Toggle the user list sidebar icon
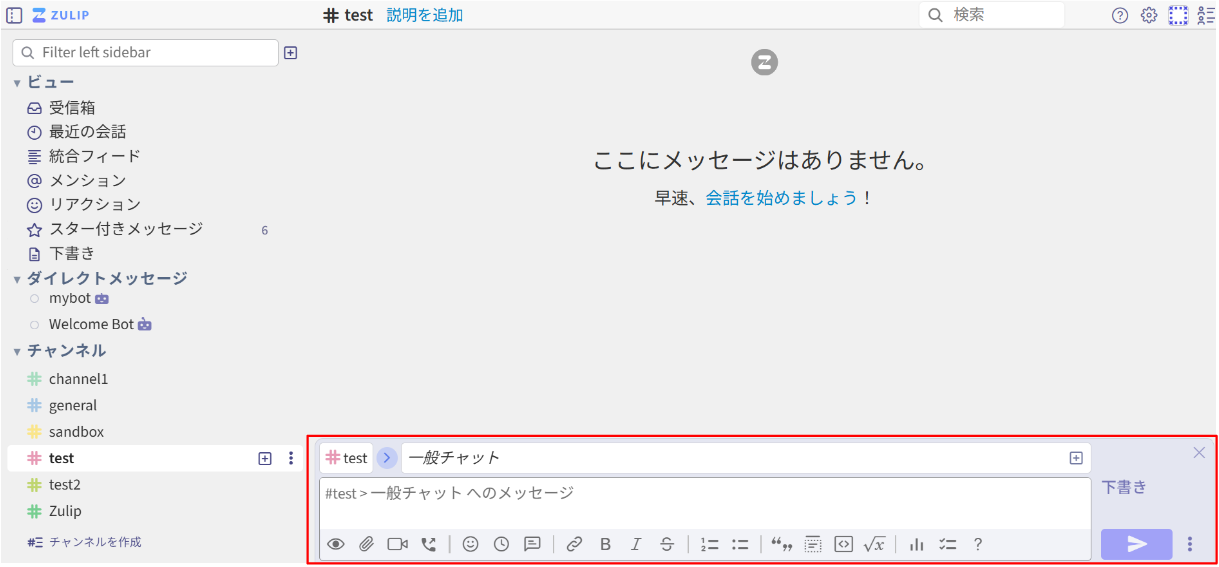The width and height of the screenshot is (1219, 567). tap(1206, 15)
